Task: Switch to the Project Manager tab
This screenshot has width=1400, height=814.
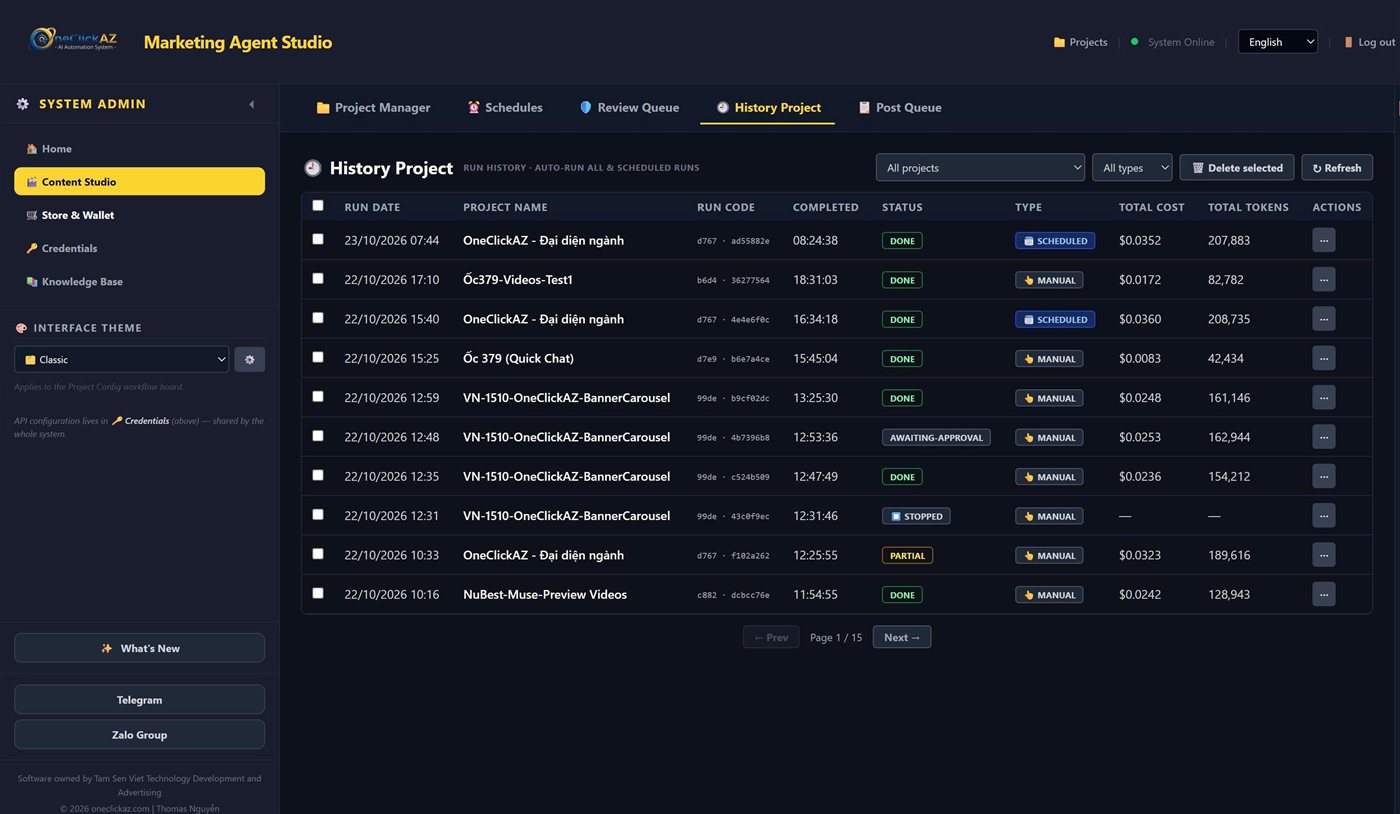Action: point(373,108)
